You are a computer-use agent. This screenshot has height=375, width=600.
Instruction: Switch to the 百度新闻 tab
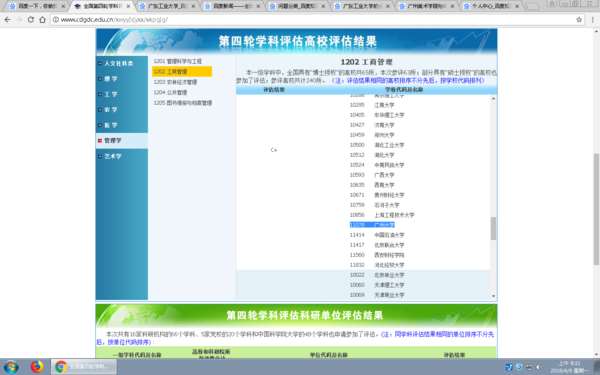232,6
